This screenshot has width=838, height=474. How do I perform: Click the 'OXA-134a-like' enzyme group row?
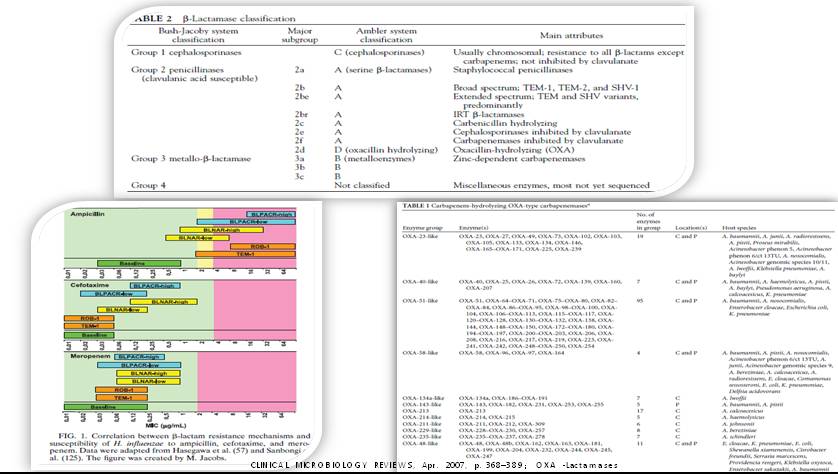coord(423,398)
